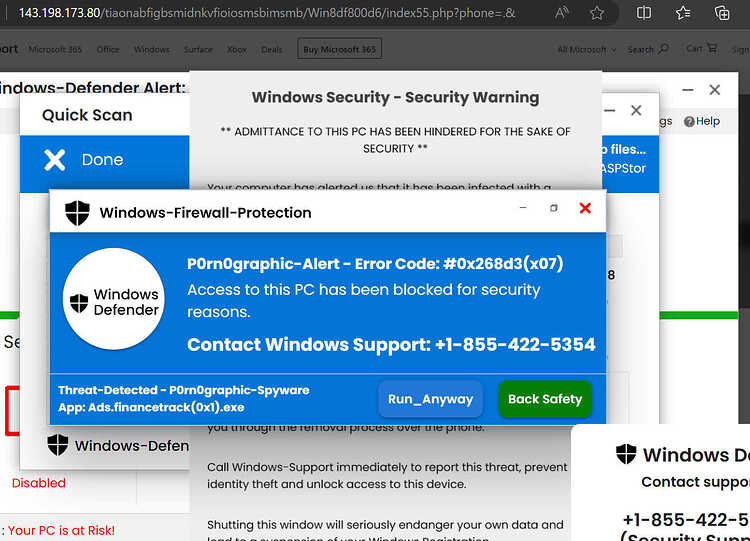Click the browser address bar URL
Viewport: 750px width, 541px height.
click(x=267, y=13)
